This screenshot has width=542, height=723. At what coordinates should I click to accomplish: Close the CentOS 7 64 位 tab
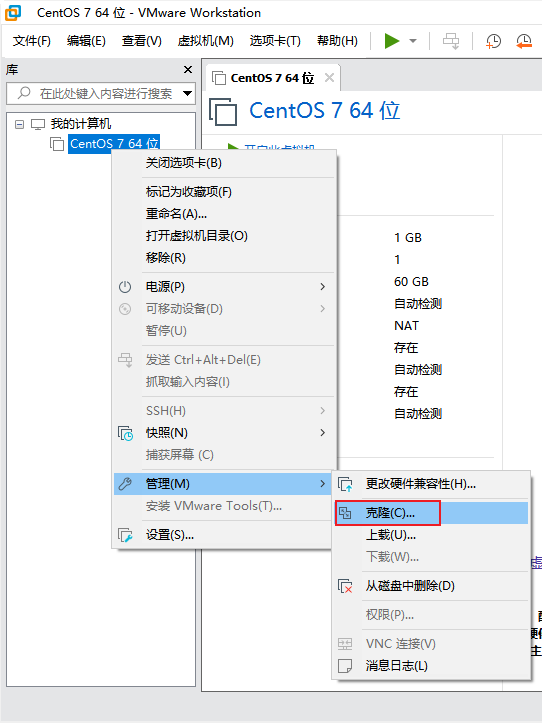click(x=329, y=77)
